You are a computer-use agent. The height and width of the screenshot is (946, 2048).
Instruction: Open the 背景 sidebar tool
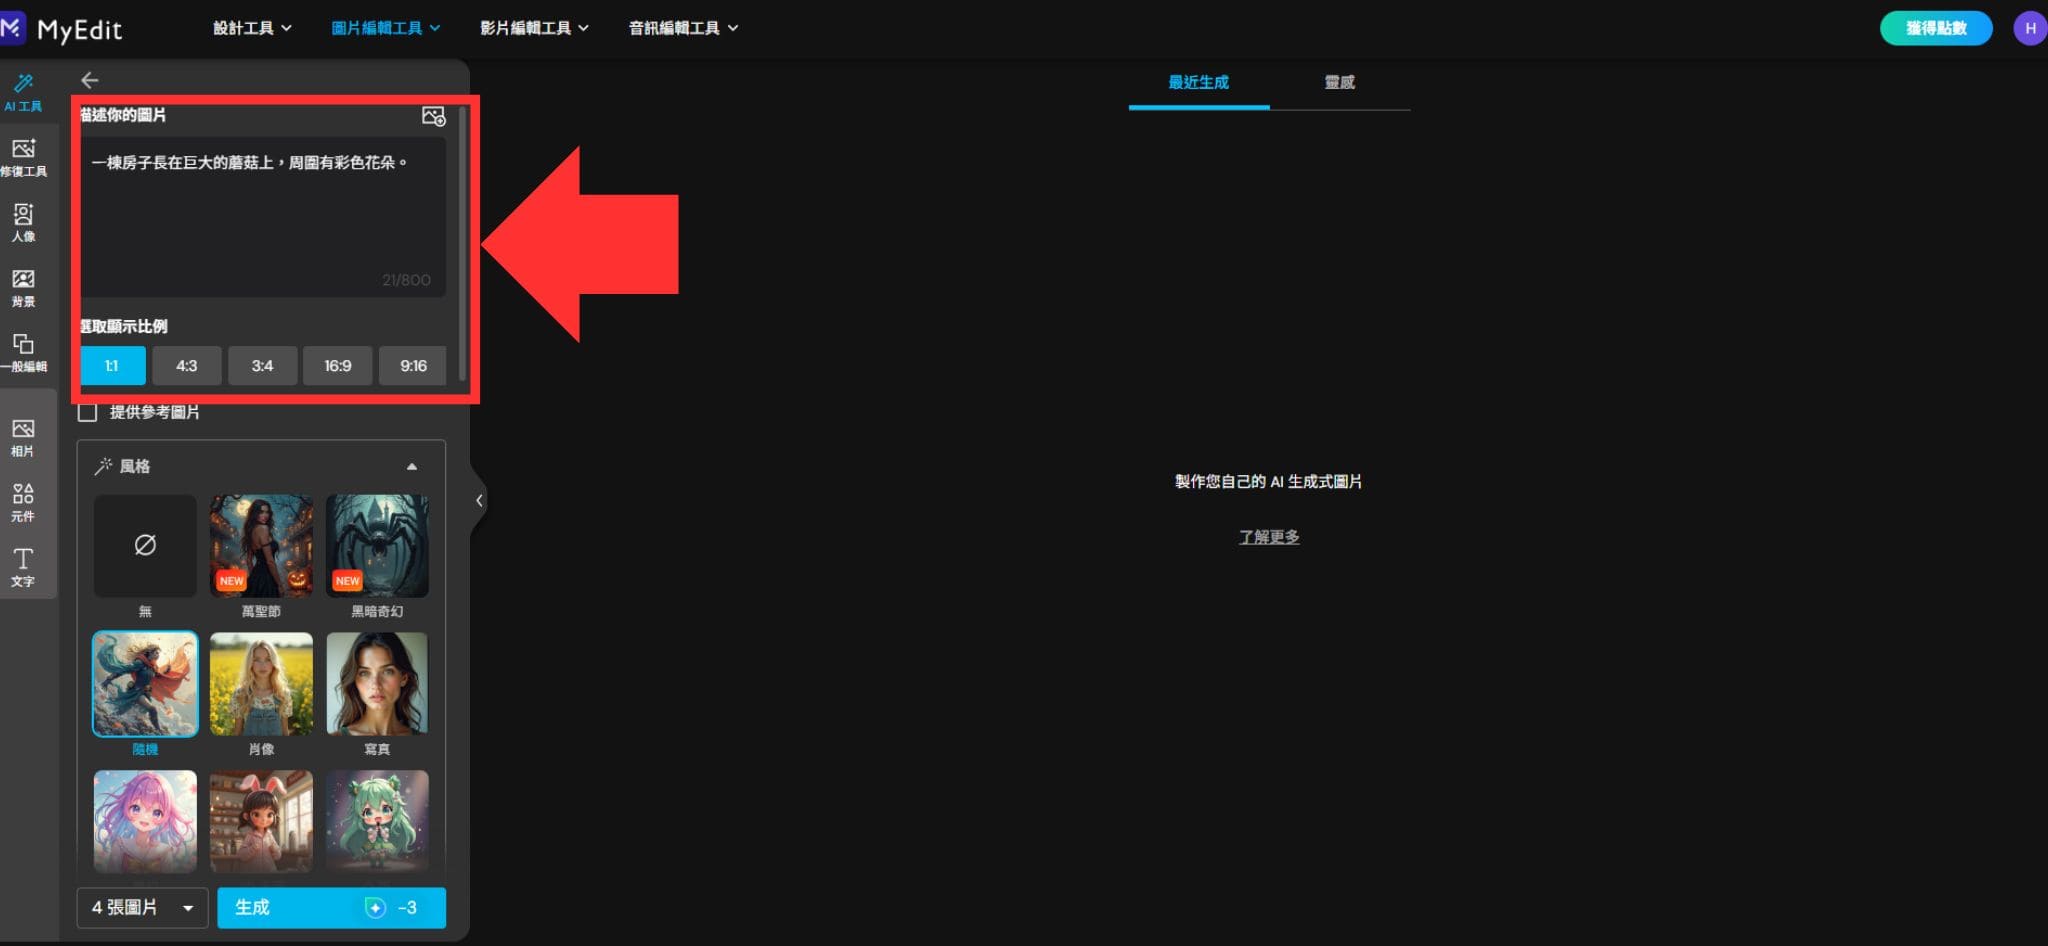(23, 287)
